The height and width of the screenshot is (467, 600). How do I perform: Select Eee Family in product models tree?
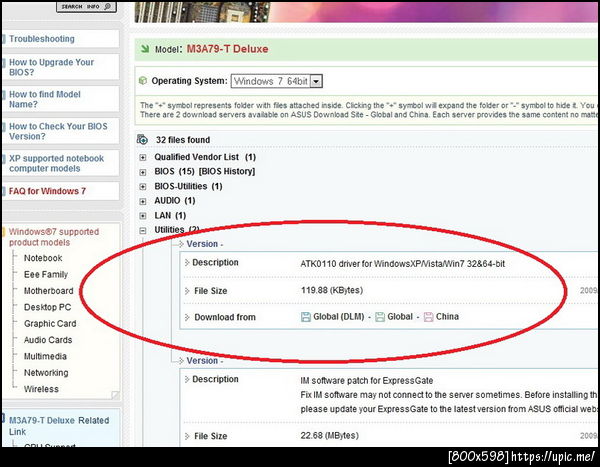click(x=46, y=274)
